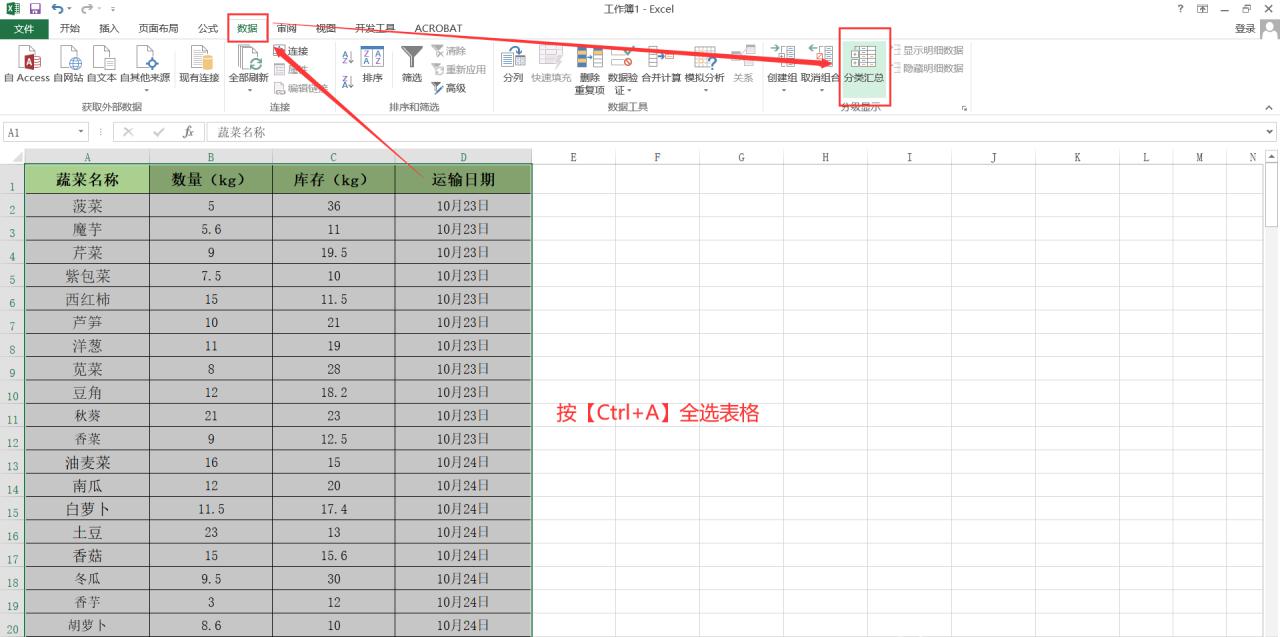
Task: Select column header E
Action: pos(573,157)
